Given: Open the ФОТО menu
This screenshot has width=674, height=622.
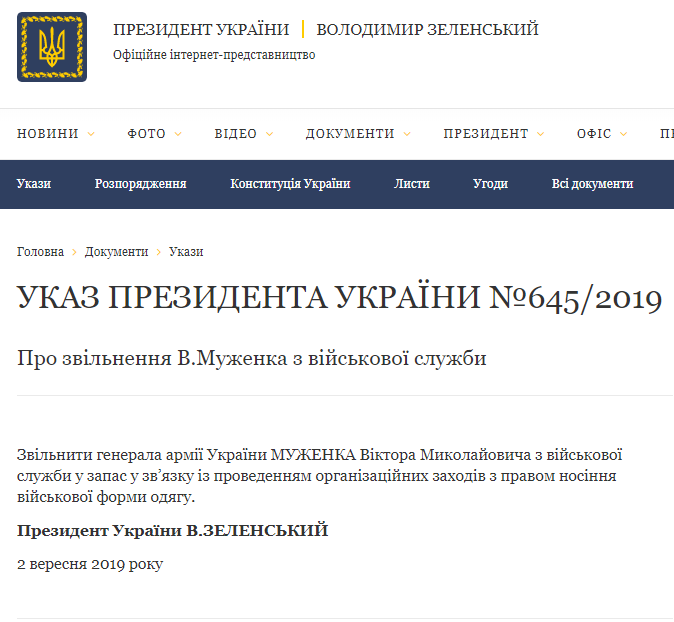Looking at the screenshot, I should [x=147, y=134].
